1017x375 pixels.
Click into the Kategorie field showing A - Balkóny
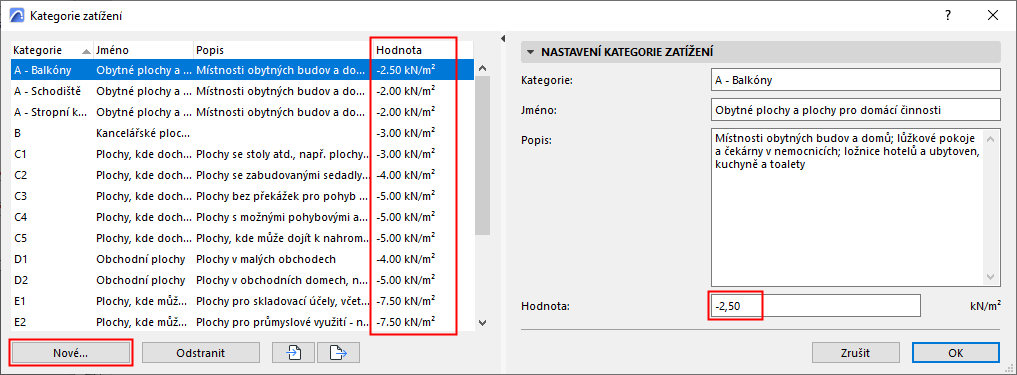pos(855,80)
